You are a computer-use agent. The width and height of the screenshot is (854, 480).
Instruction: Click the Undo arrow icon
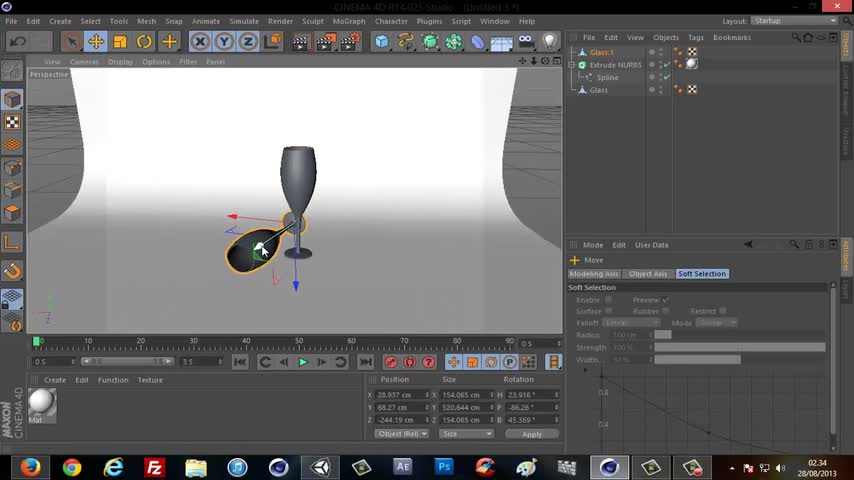[18, 41]
